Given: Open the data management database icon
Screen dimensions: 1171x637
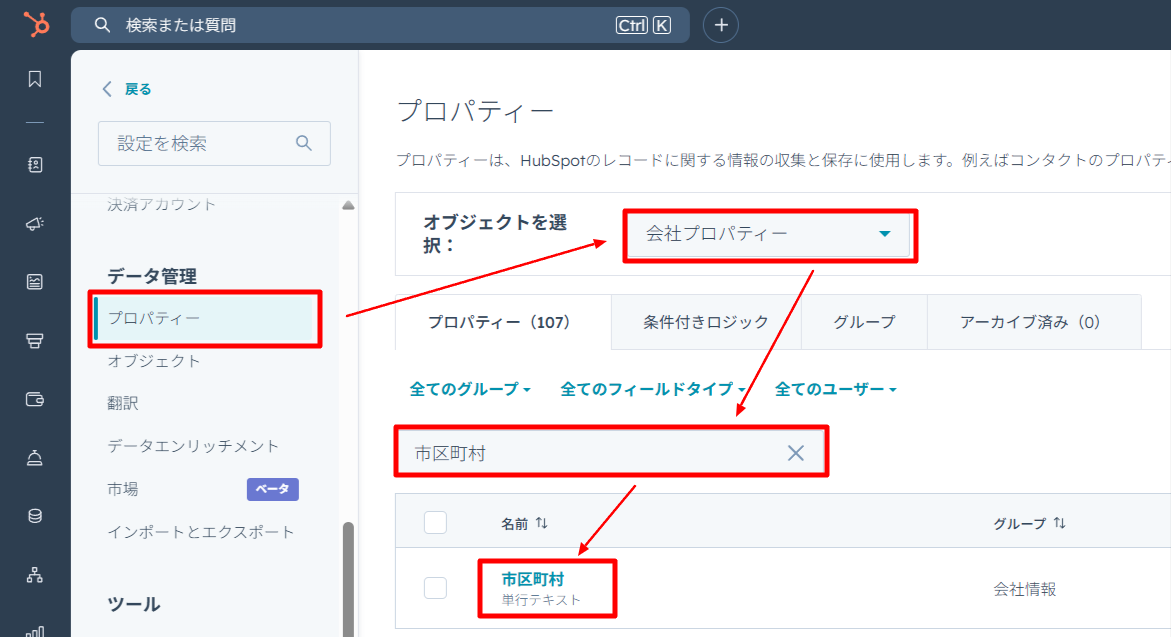Looking at the screenshot, I should [x=35, y=516].
